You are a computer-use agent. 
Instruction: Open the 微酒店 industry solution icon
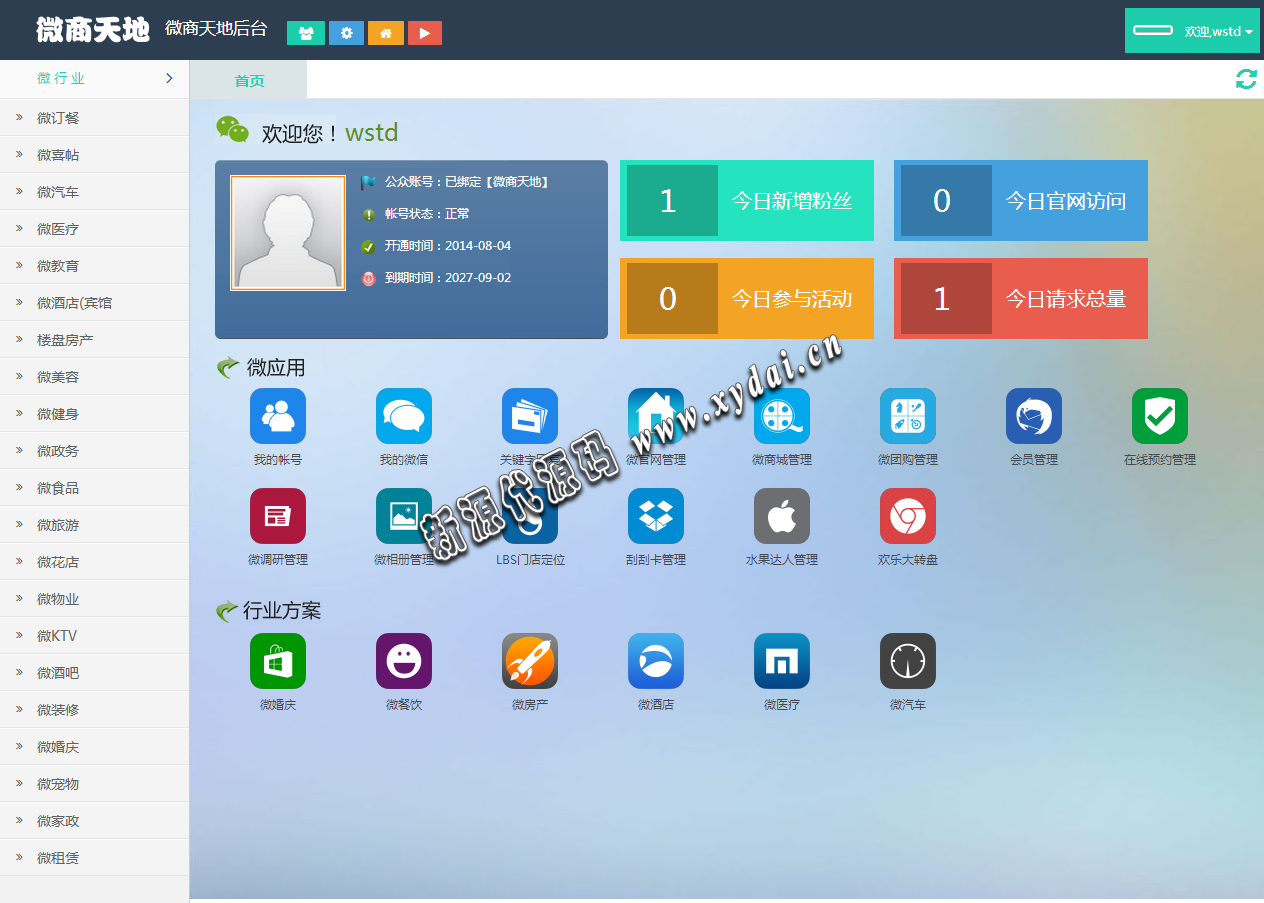[x=656, y=661]
